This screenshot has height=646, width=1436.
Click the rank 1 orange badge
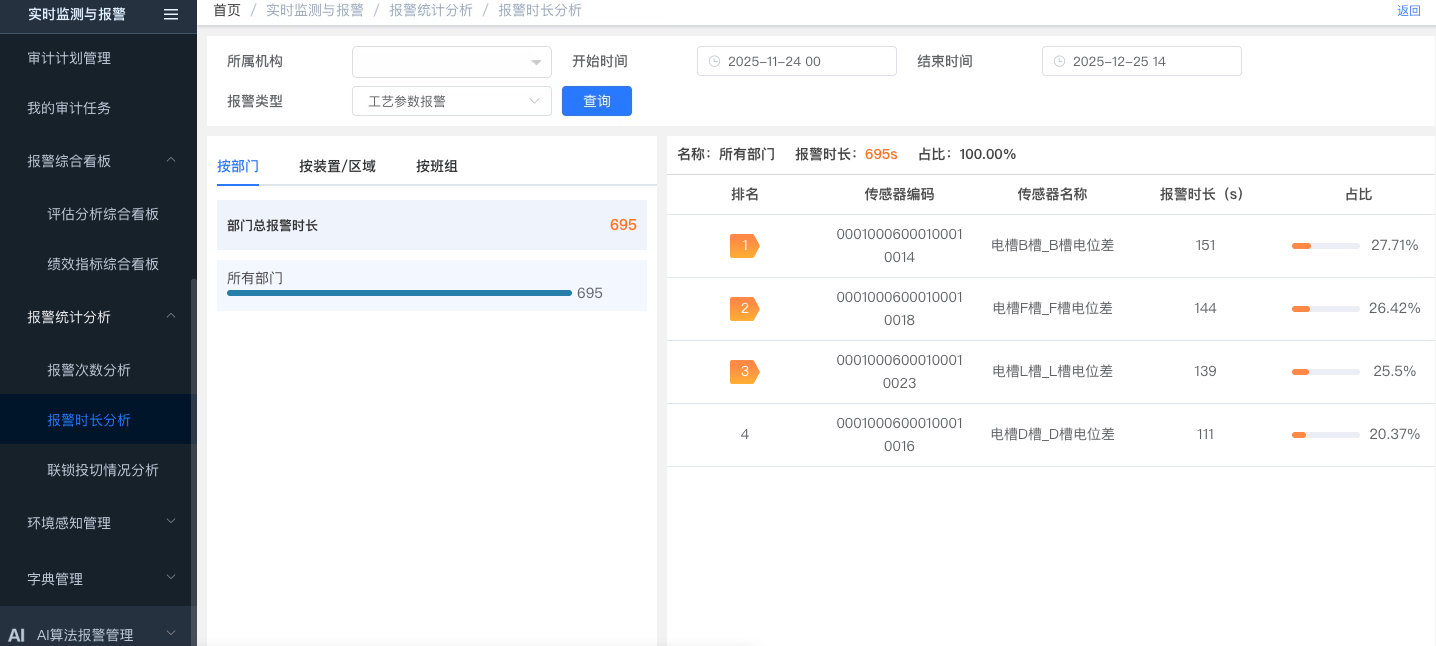tap(744, 245)
